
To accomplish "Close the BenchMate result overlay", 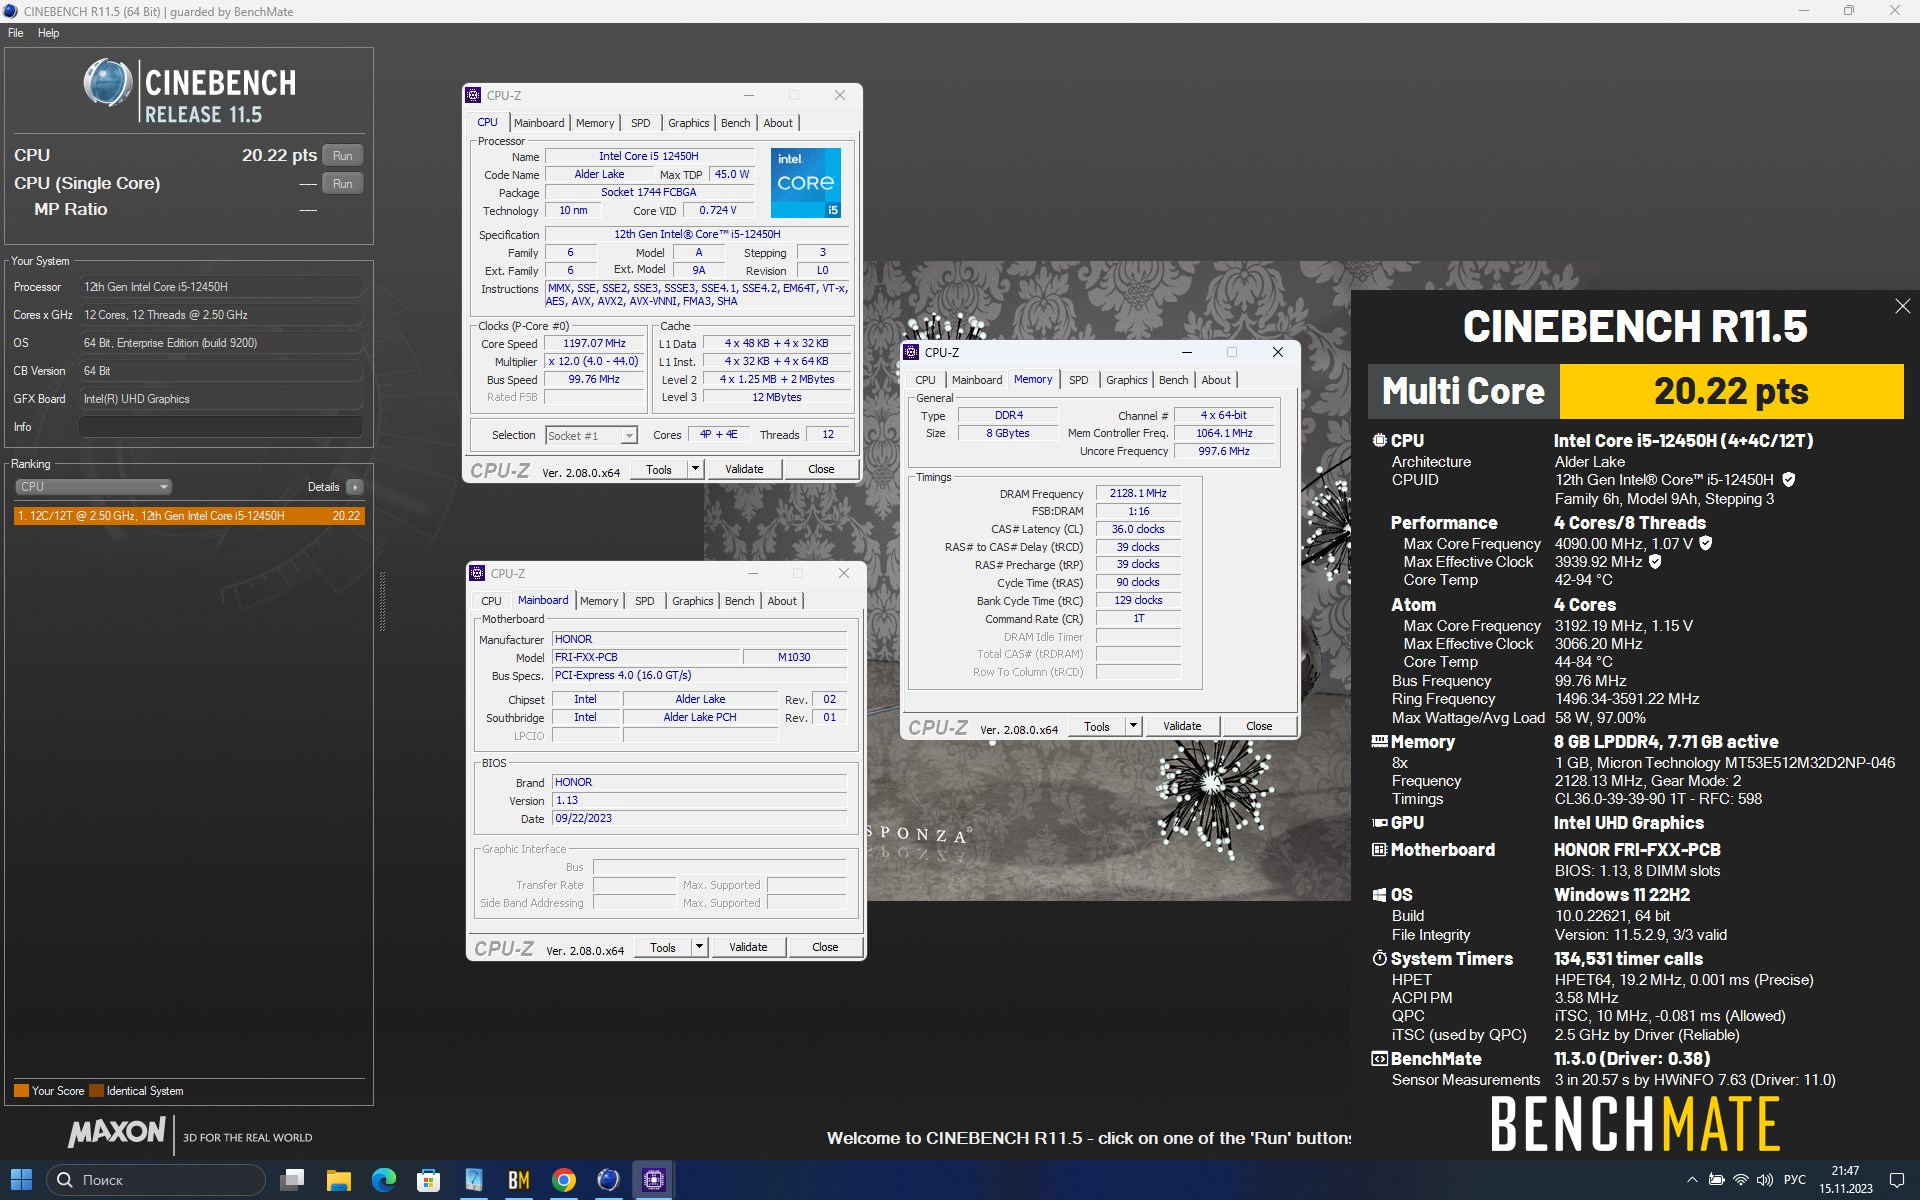I will click(1902, 306).
